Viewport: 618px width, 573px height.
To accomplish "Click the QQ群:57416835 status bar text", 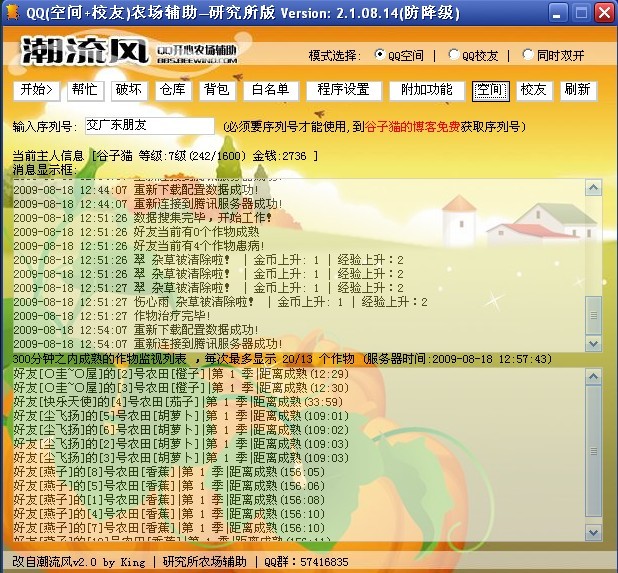I will (x=306, y=562).
